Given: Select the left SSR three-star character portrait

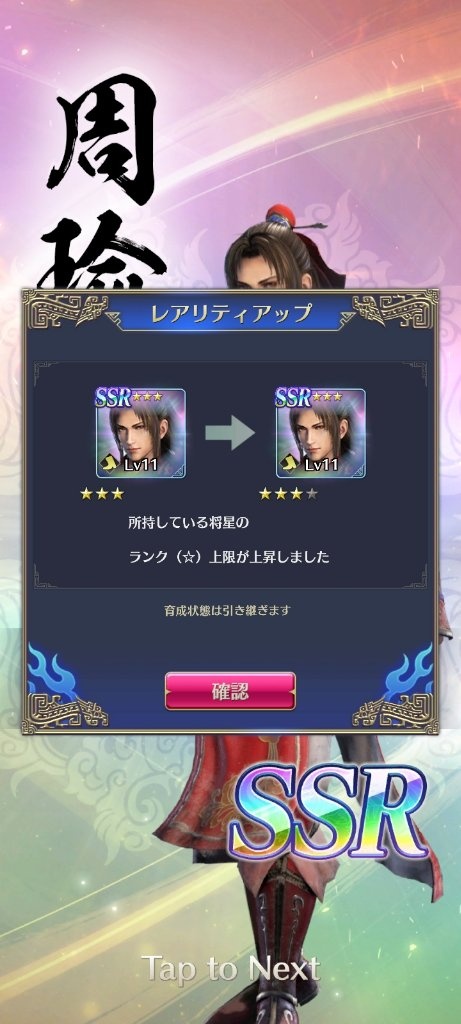Looking at the screenshot, I should click(x=140, y=433).
